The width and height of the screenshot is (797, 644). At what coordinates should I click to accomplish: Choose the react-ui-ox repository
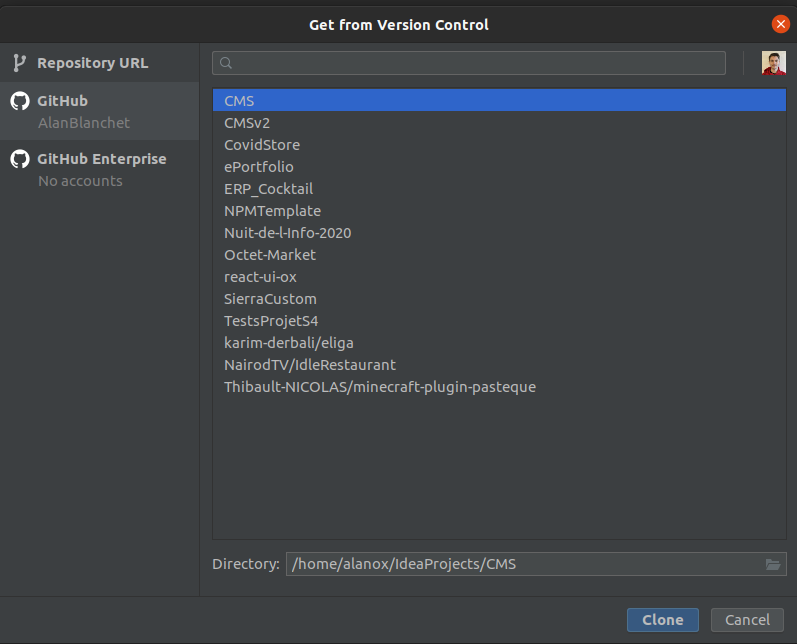click(x=260, y=277)
